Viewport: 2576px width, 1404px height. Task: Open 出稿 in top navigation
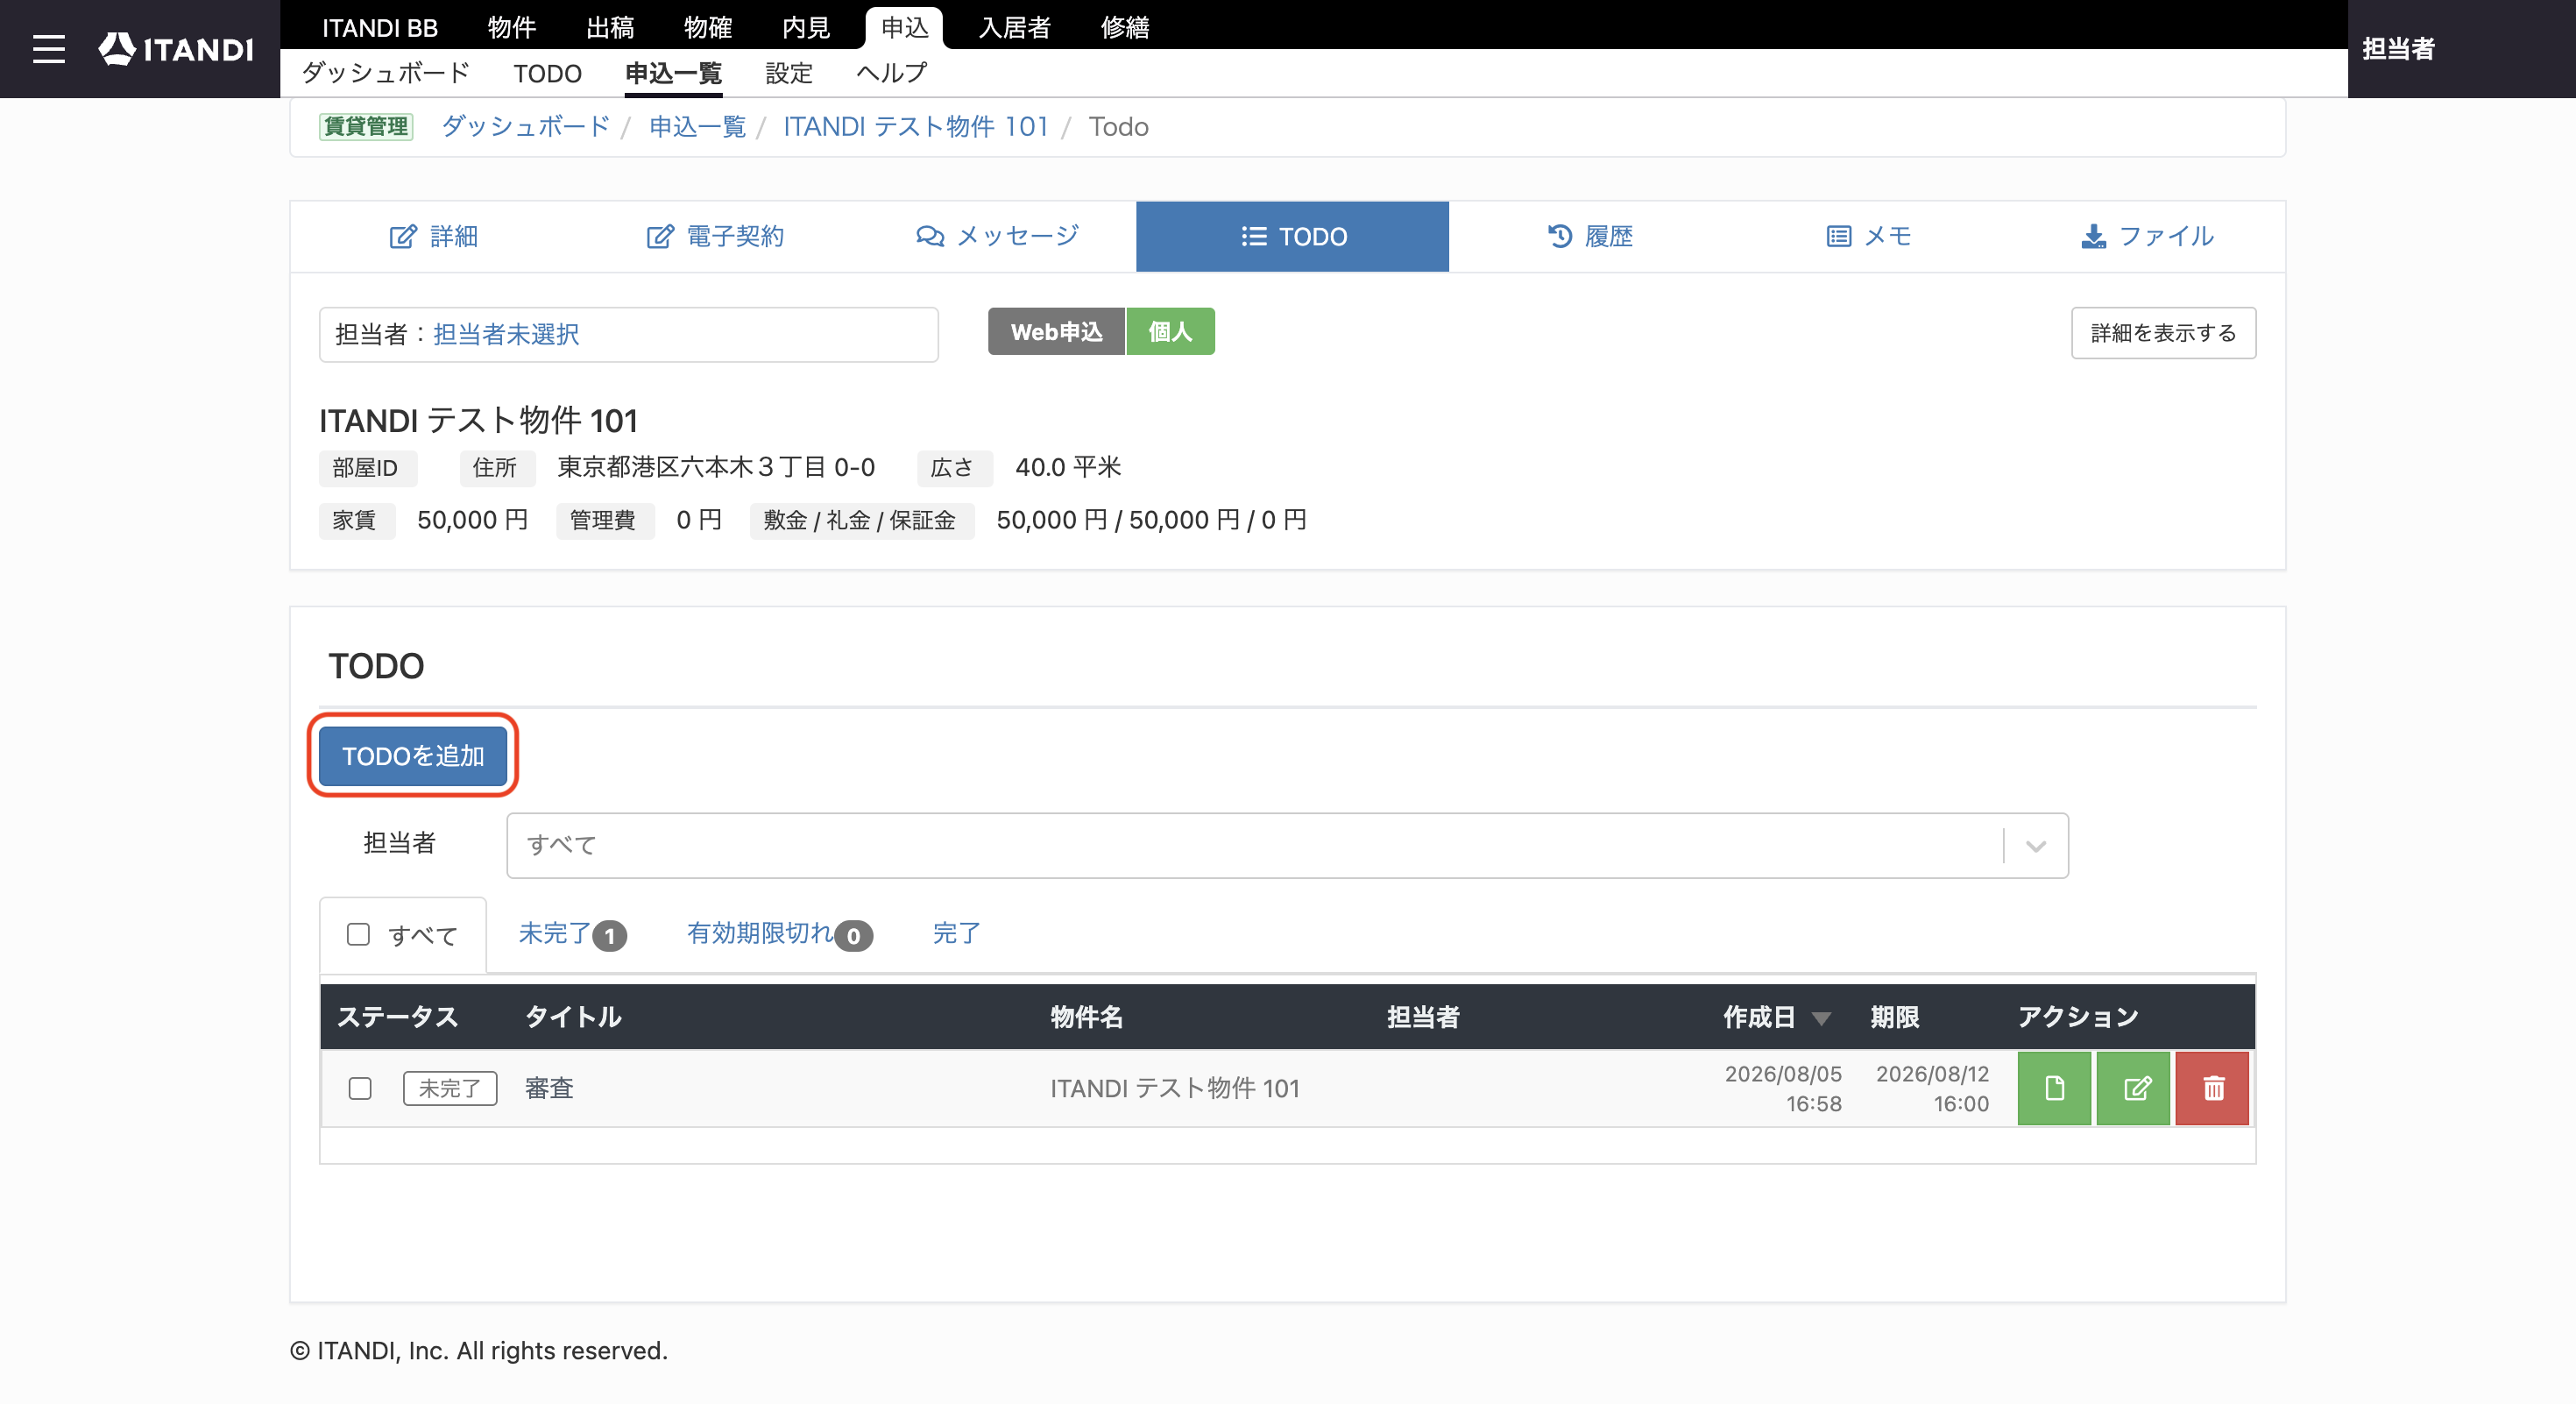(x=610, y=27)
